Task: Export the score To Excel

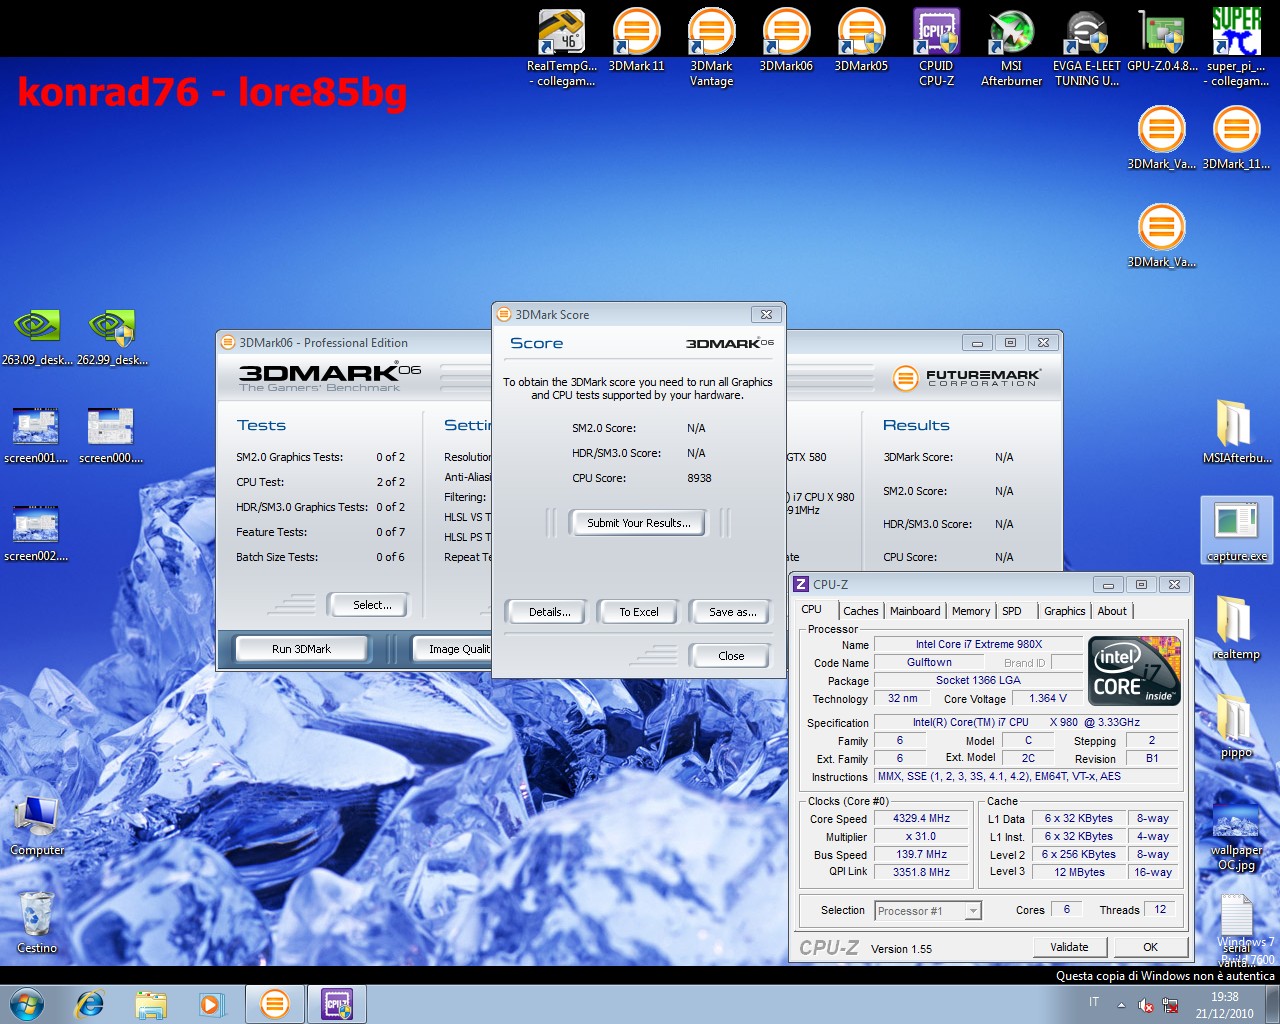Action: [638, 612]
